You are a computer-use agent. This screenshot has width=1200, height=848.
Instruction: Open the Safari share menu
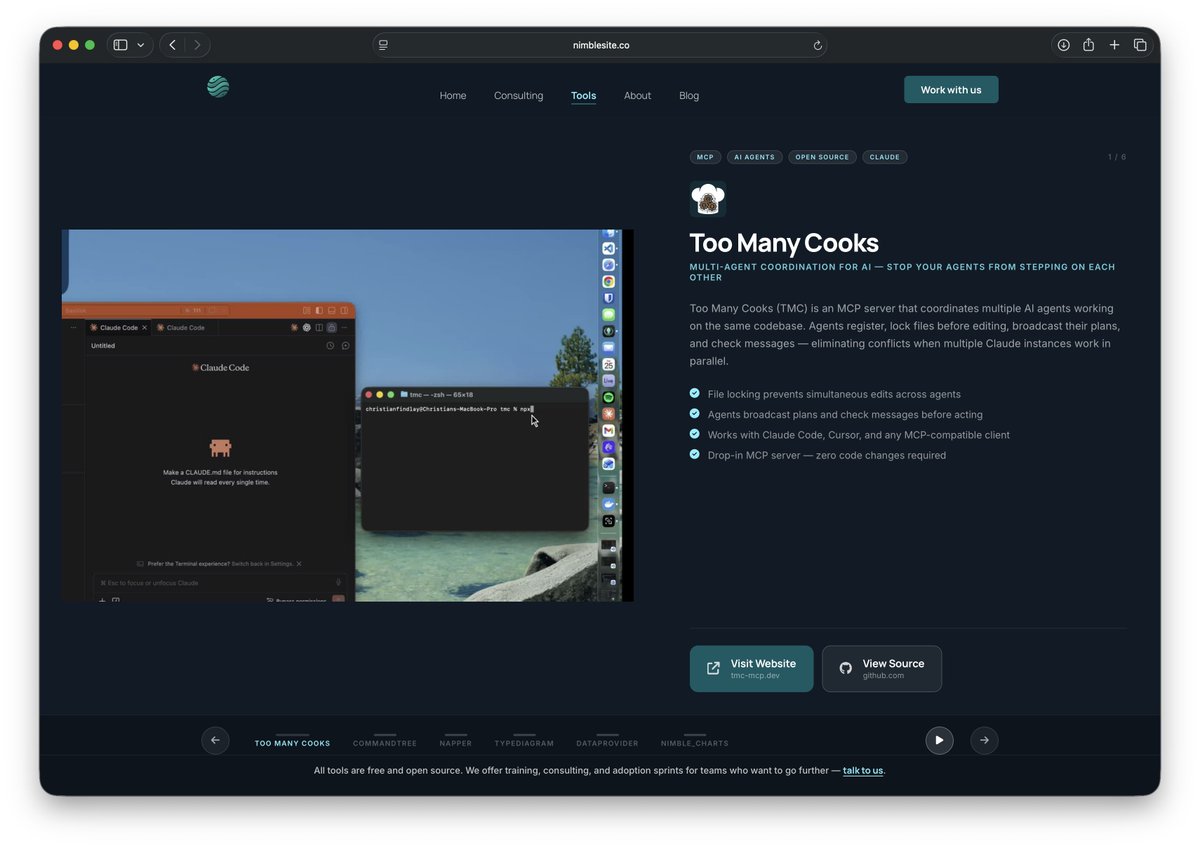coord(1088,45)
